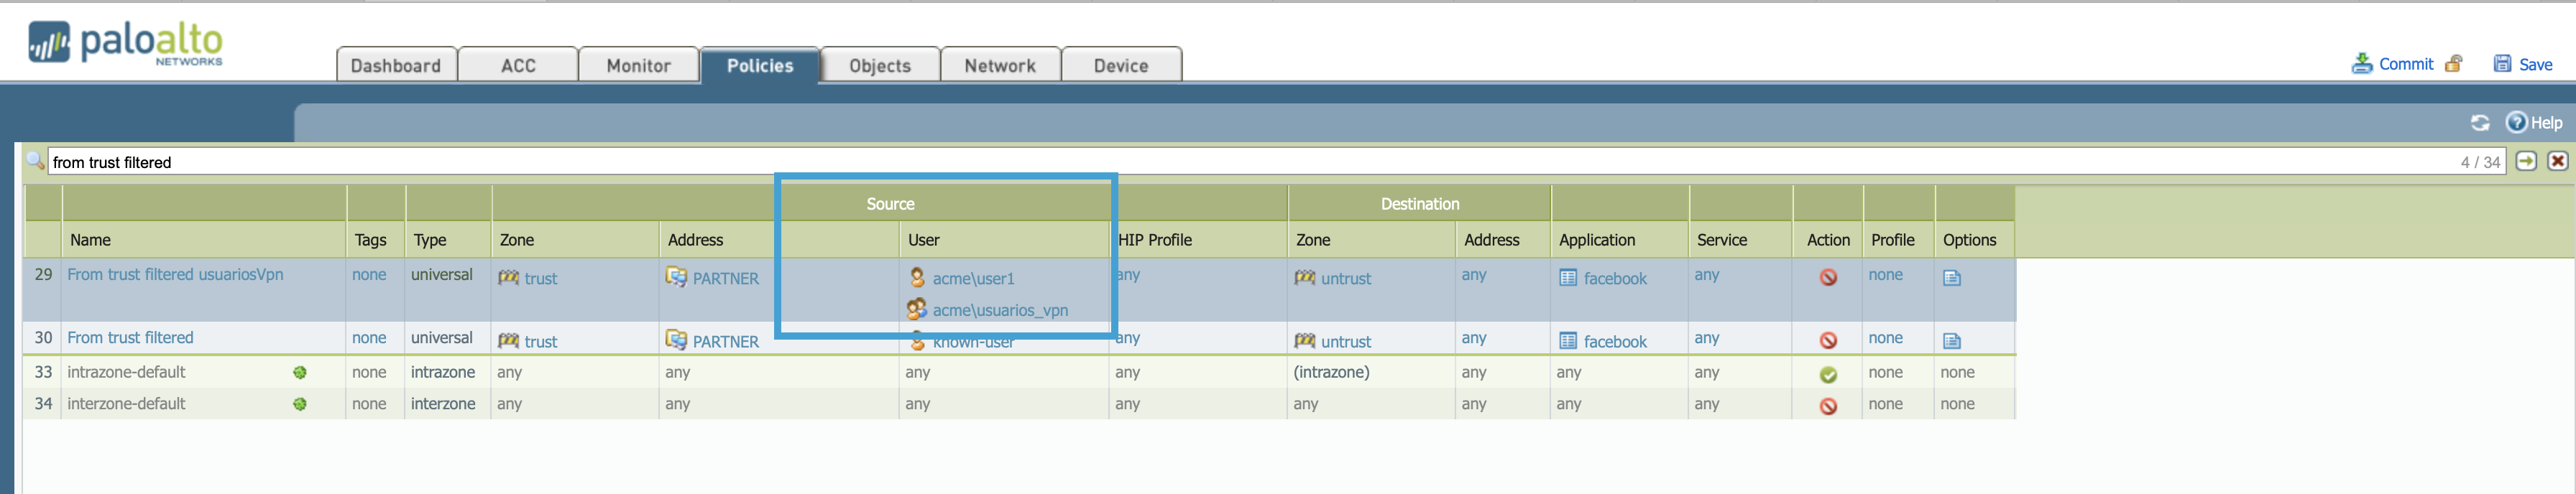Click the green gear icon beside interzone-default

click(300, 405)
